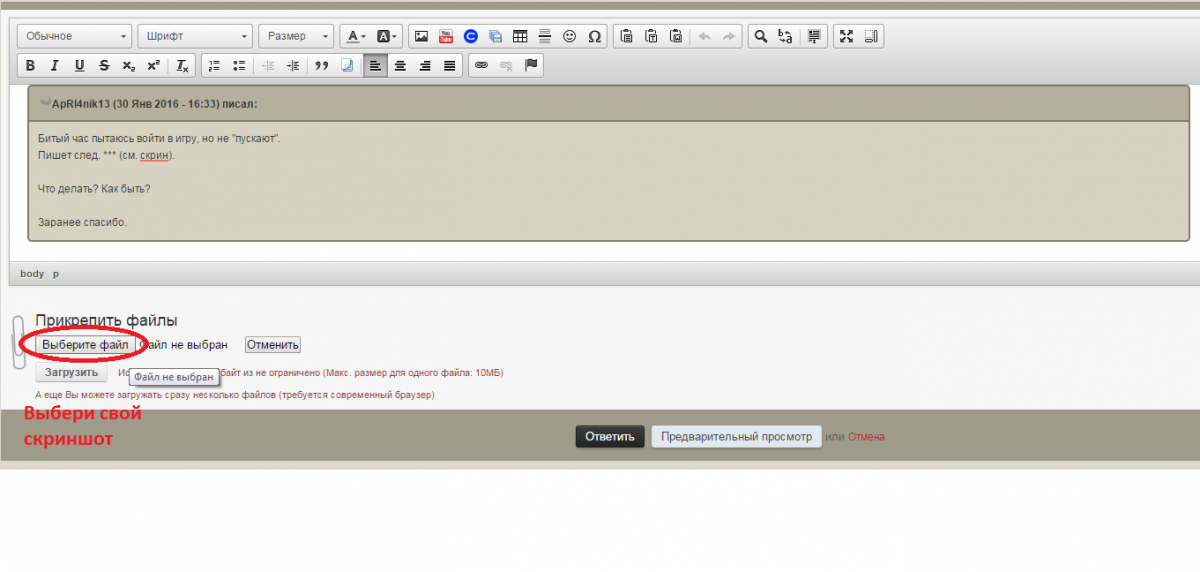This screenshot has height=572, width=1200.
Task: Enable left text alignment
Action: [x=375, y=66]
